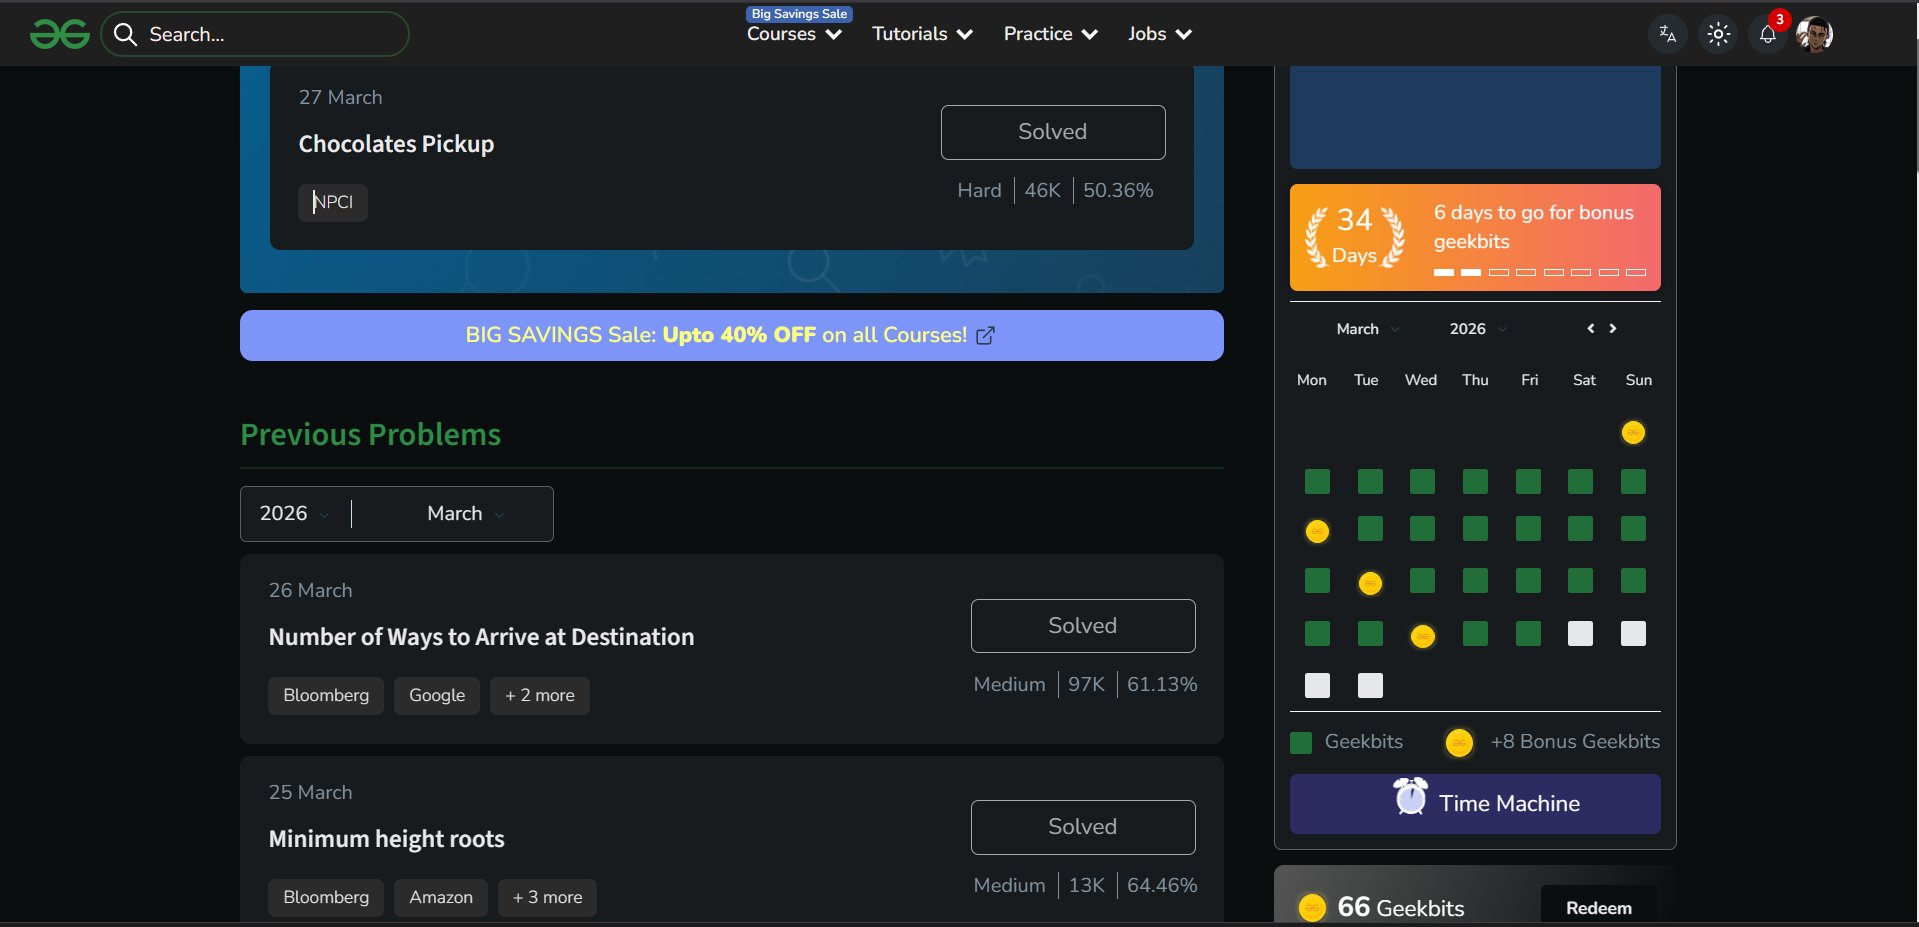The width and height of the screenshot is (1919, 927).
Task: Open the user profile avatar
Action: tap(1814, 34)
